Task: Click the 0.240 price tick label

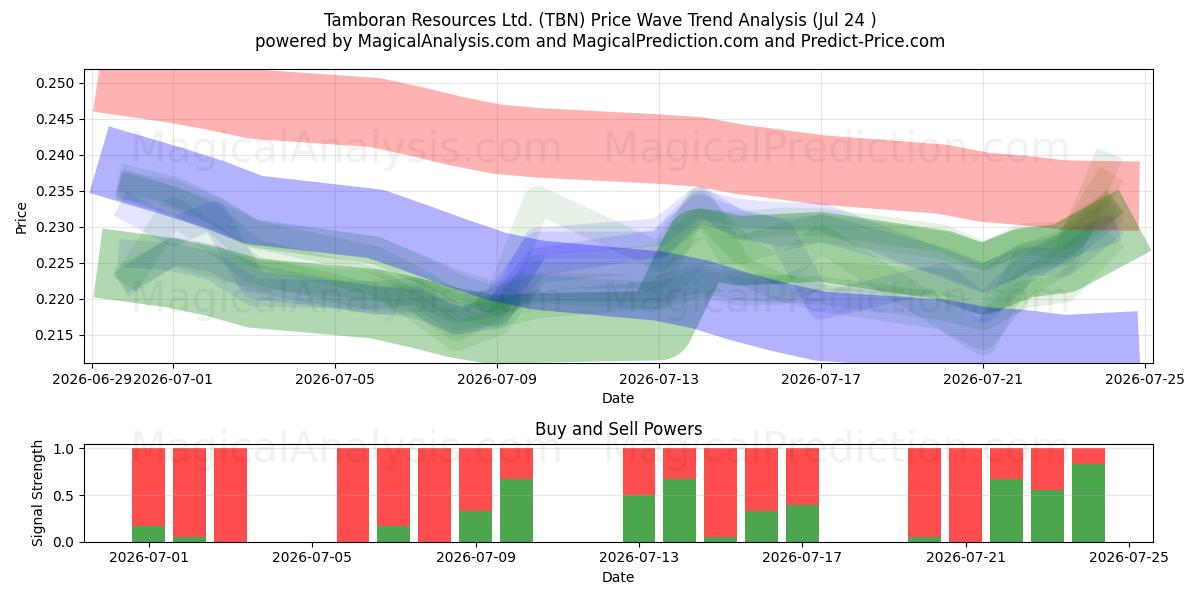Action: click(57, 155)
